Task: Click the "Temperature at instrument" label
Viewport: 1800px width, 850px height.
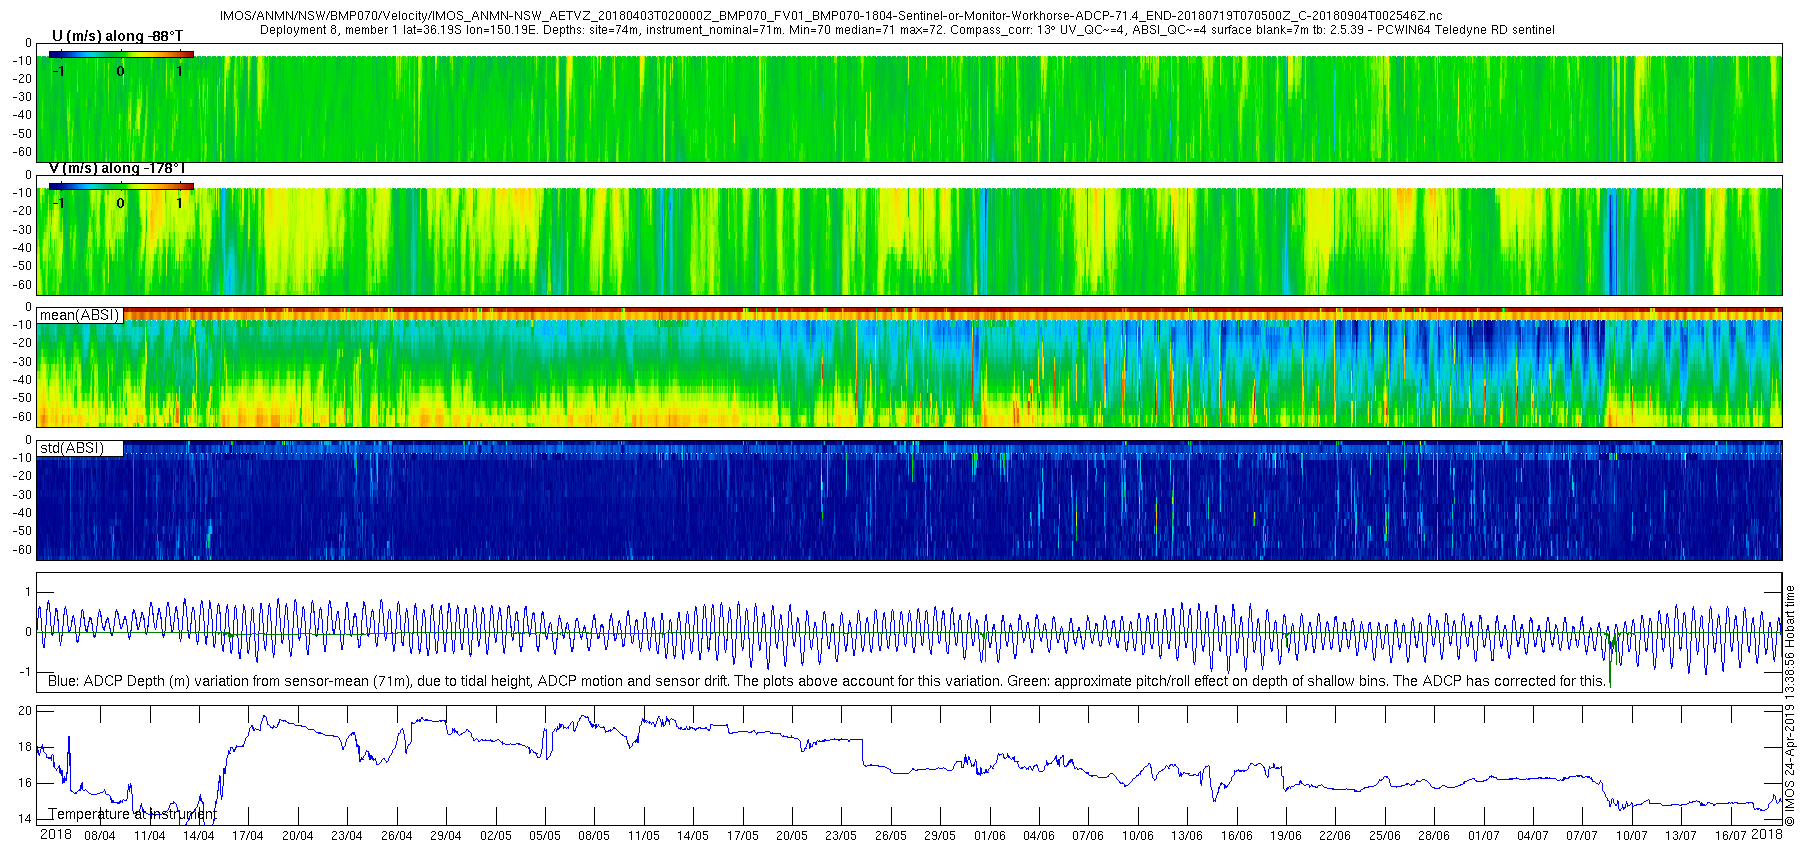Action: point(132,814)
